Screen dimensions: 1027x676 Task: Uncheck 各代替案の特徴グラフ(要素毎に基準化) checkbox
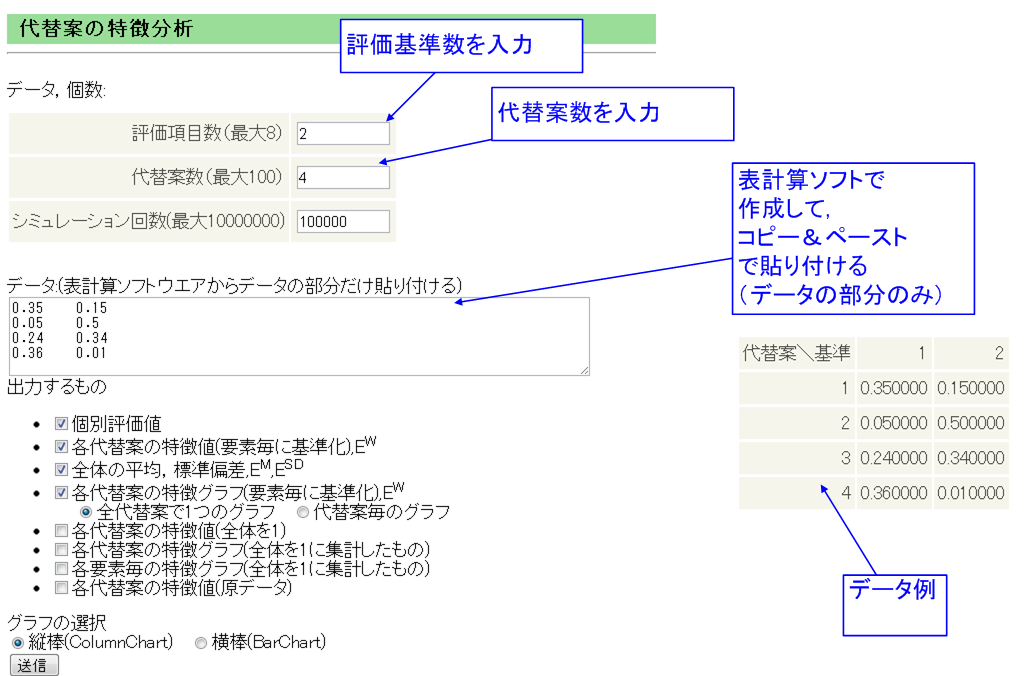pos(61,493)
